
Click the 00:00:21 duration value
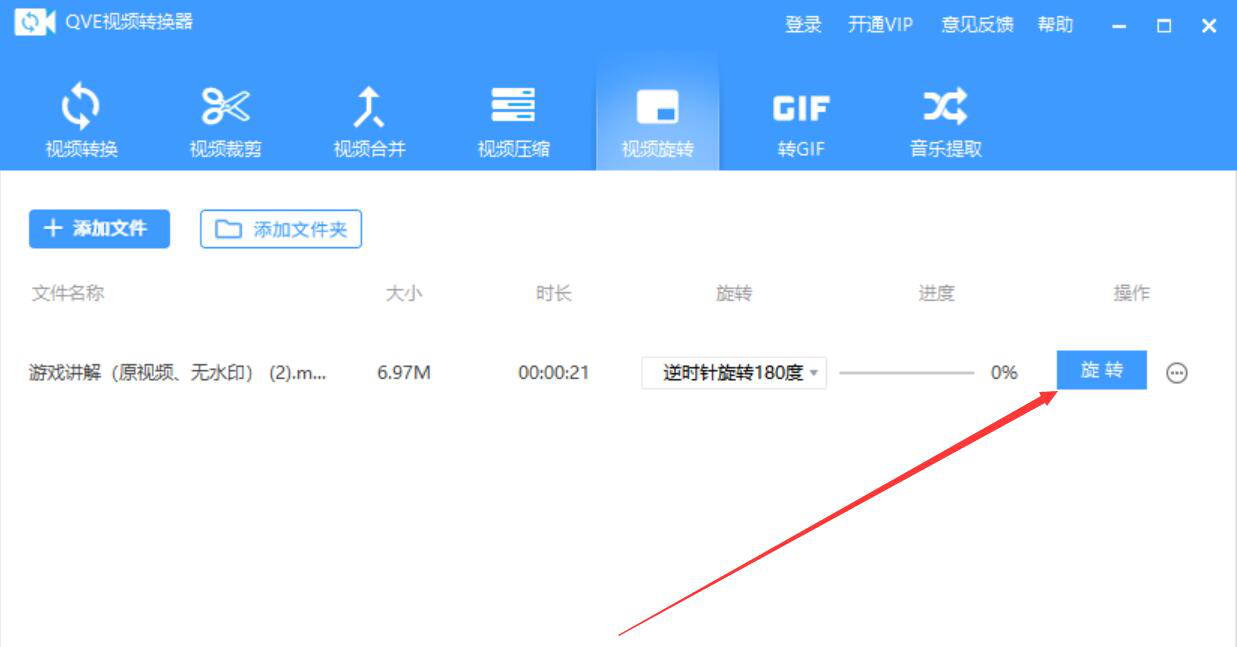pos(554,373)
